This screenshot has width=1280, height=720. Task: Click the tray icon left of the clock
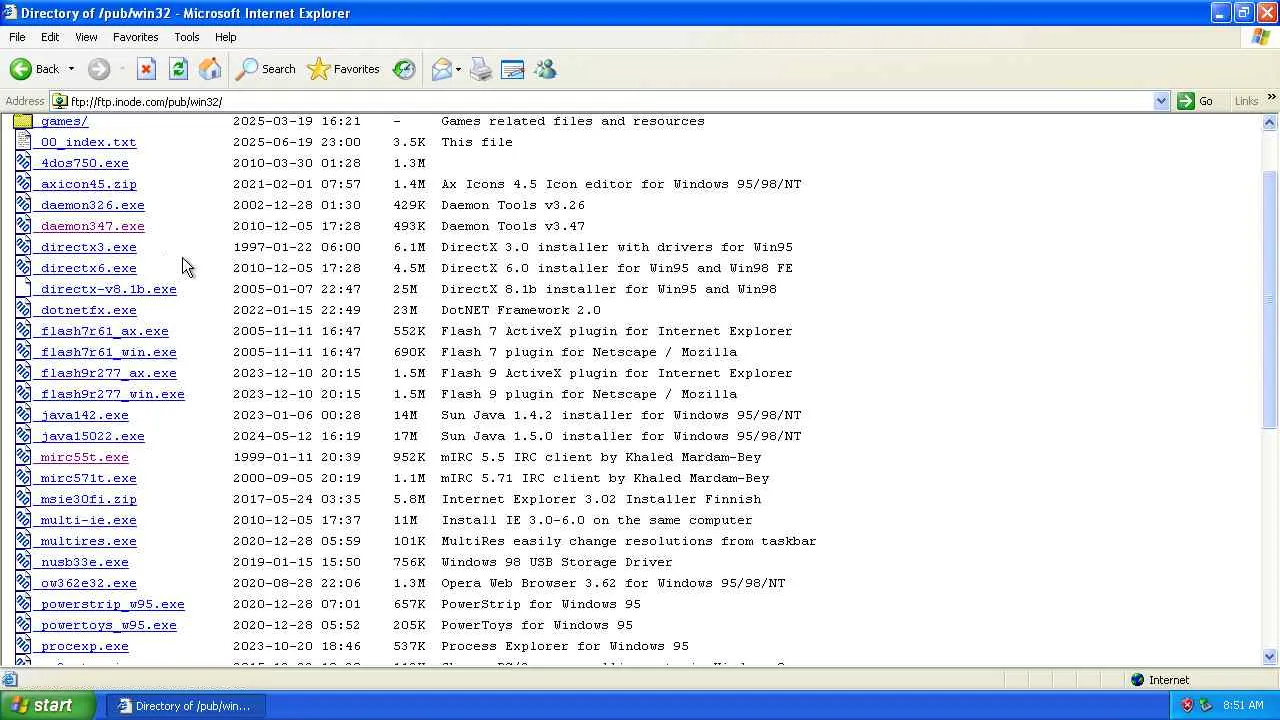pos(1205,705)
